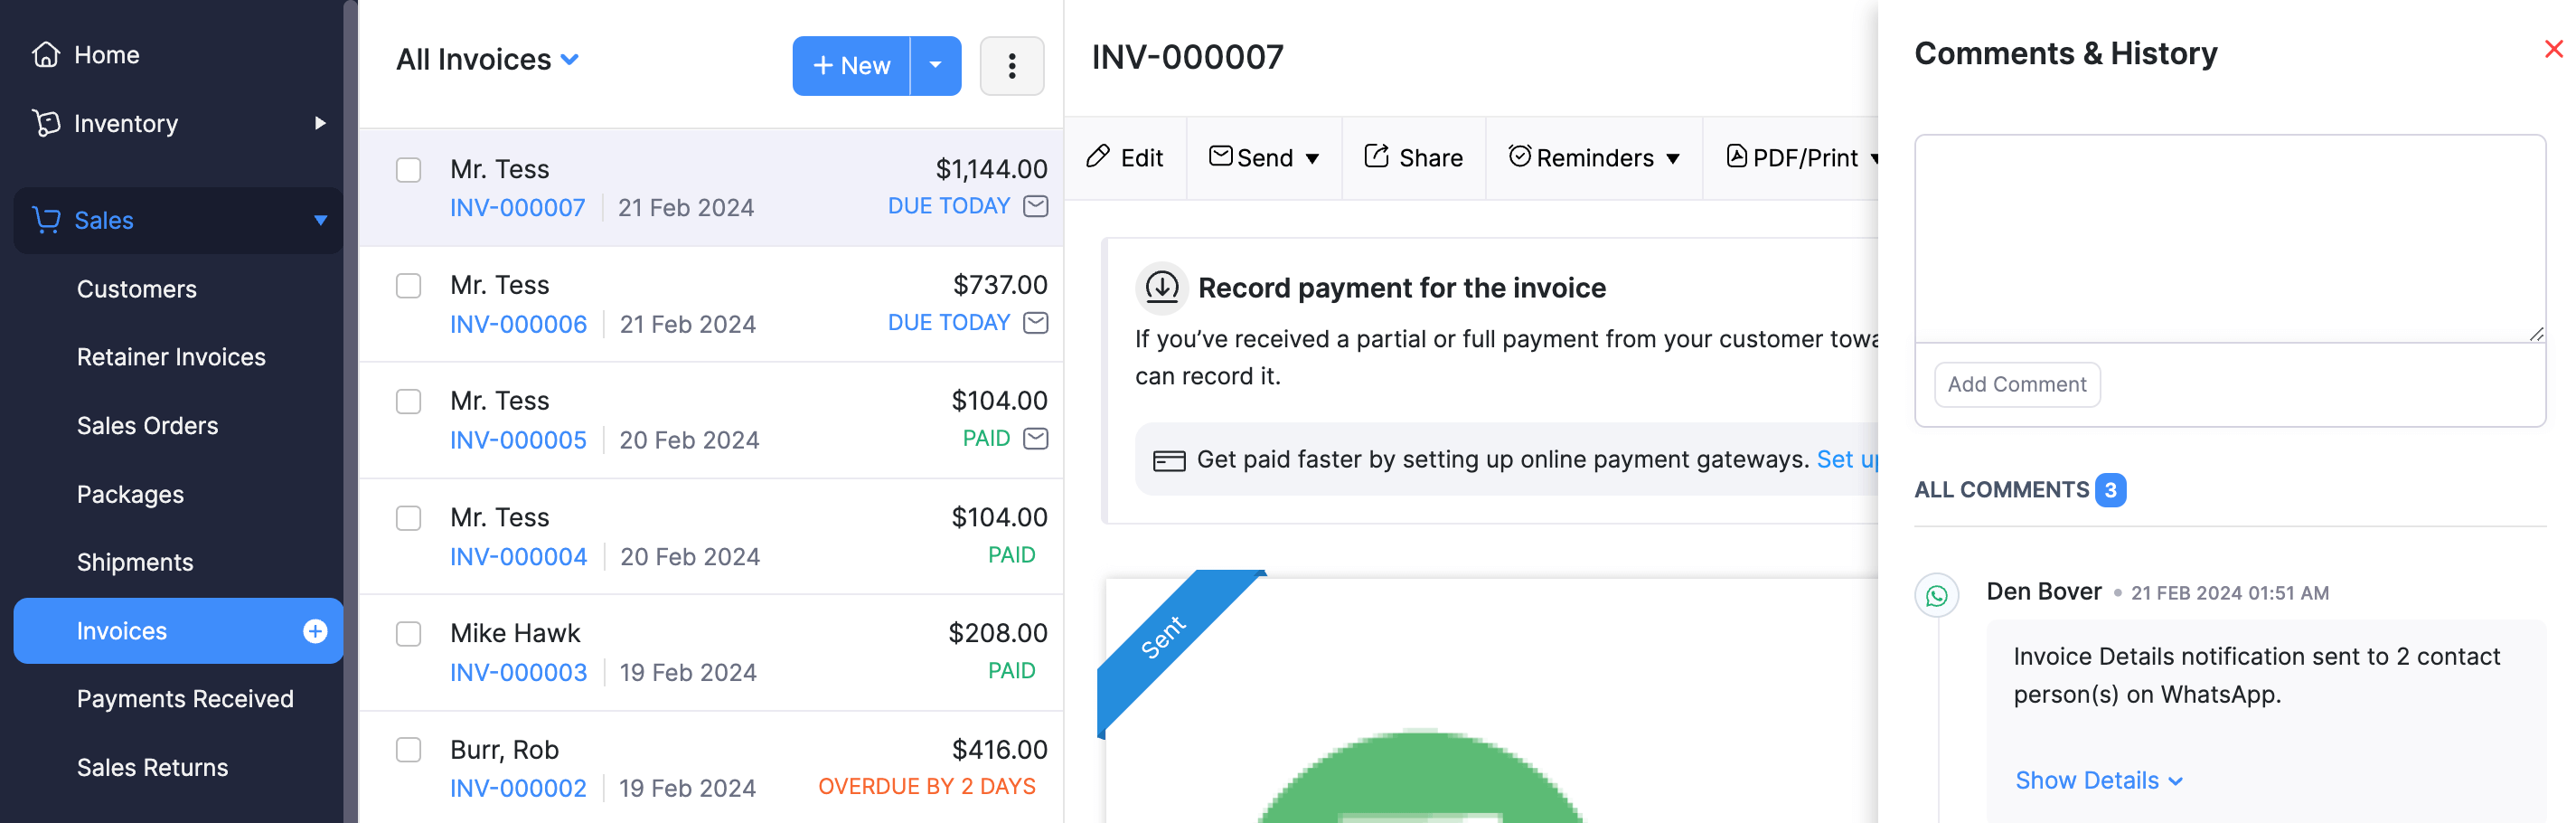Select the checkbox on Mike Hawk's invoice

coord(408,634)
